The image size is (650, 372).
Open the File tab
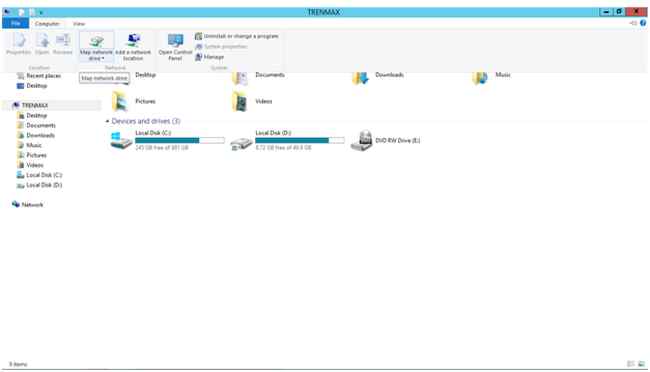[15, 24]
